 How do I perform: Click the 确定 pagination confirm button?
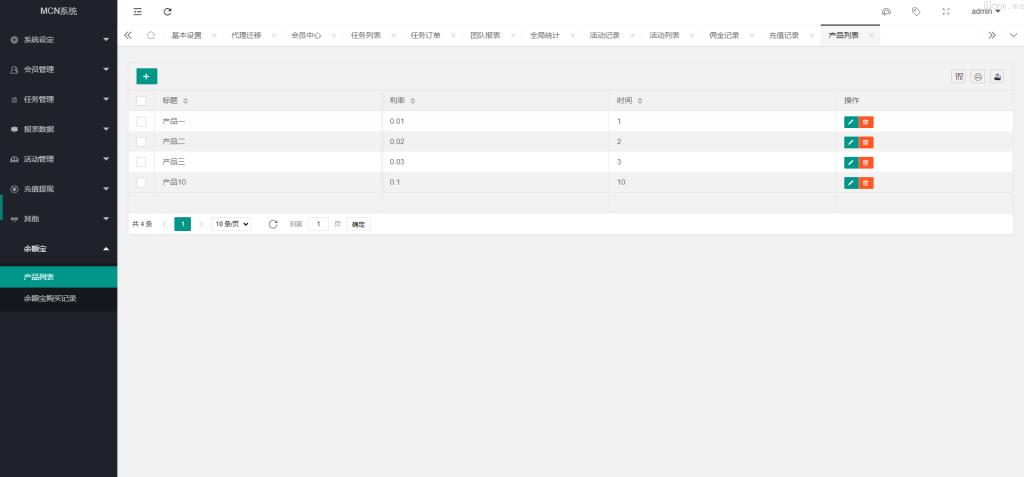tap(358, 224)
